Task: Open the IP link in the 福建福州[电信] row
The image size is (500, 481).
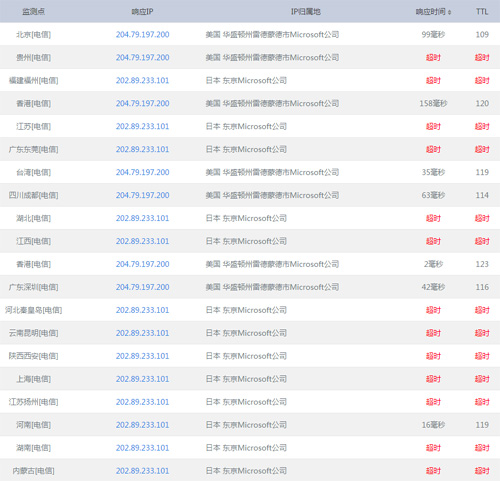Action: pos(143,80)
